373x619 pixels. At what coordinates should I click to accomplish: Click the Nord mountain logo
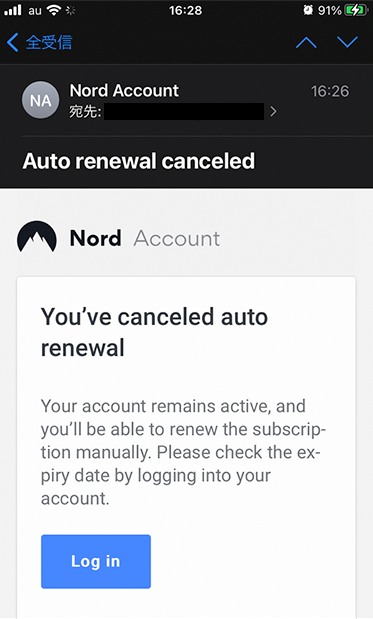coord(37,237)
